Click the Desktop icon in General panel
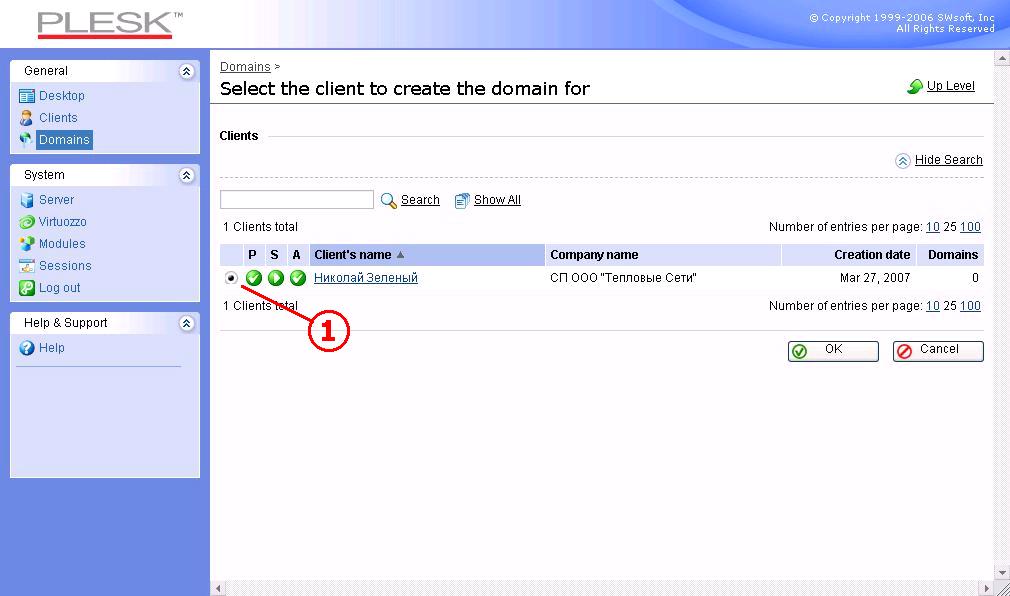Screen dimensions: 1010x596 point(27,96)
